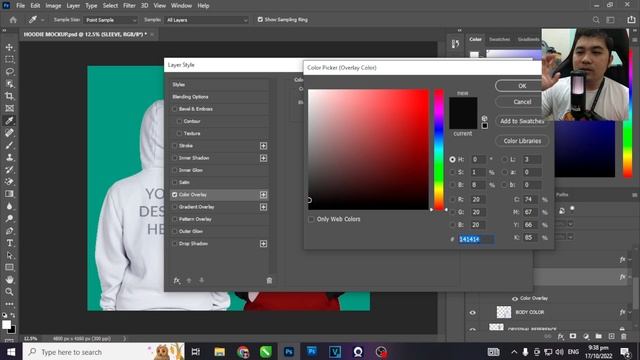Add another Stroke effect with plus icon
The height and width of the screenshot is (360, 640).
[263, 146]
